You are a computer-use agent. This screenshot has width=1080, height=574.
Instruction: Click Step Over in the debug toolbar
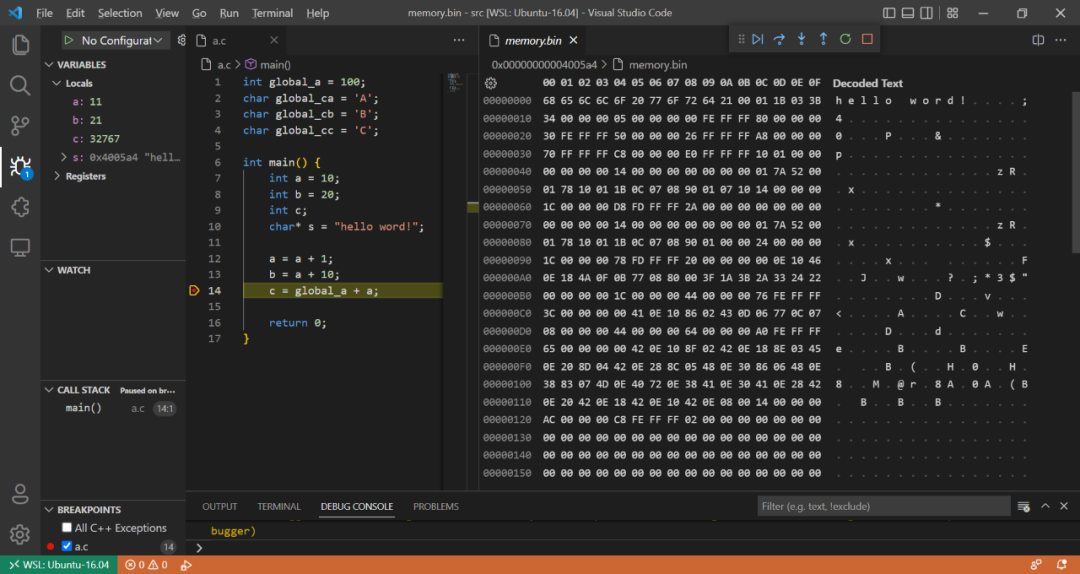pos(780,39)
